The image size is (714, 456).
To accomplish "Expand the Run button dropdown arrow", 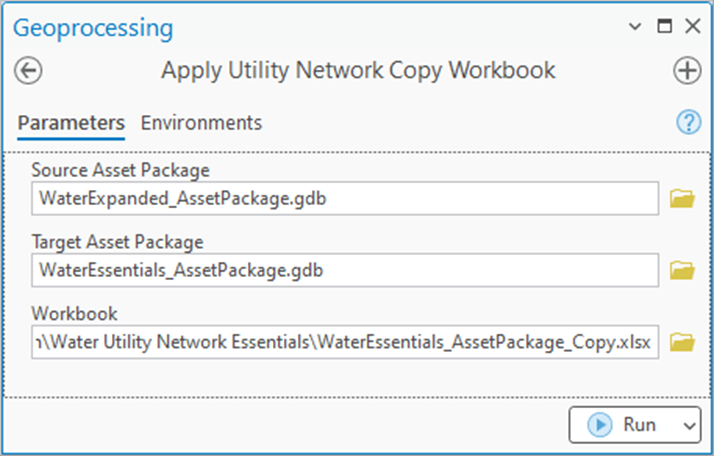I will [688, 425].
